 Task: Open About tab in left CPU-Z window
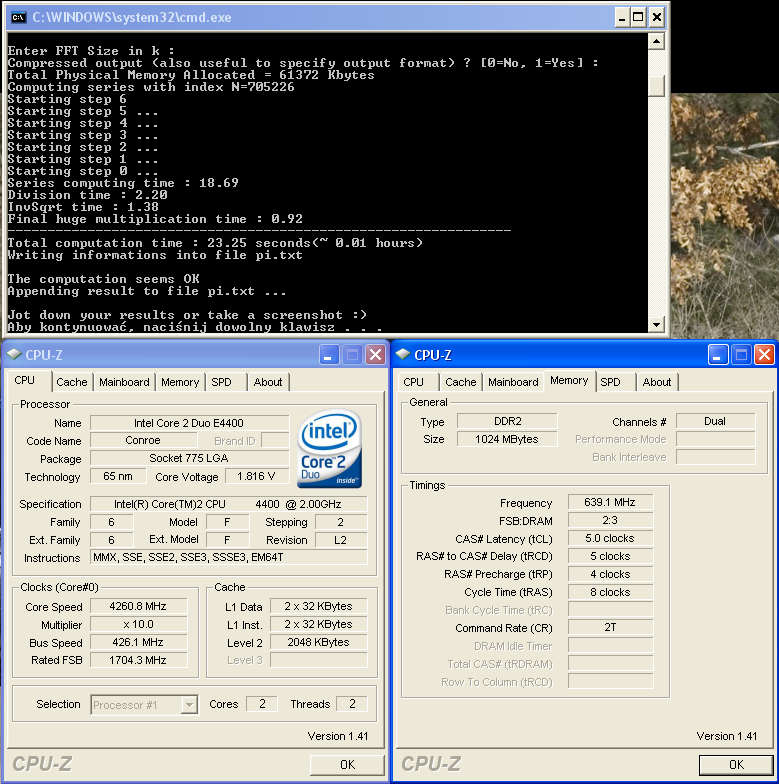point(268,382)
